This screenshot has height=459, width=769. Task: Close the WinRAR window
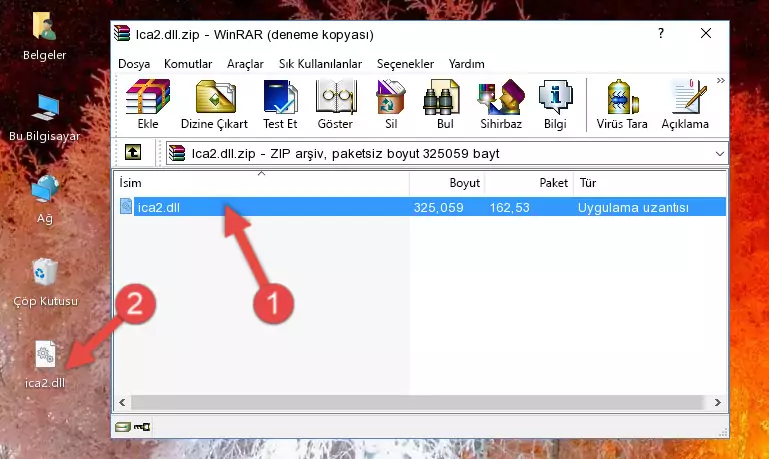706,33
